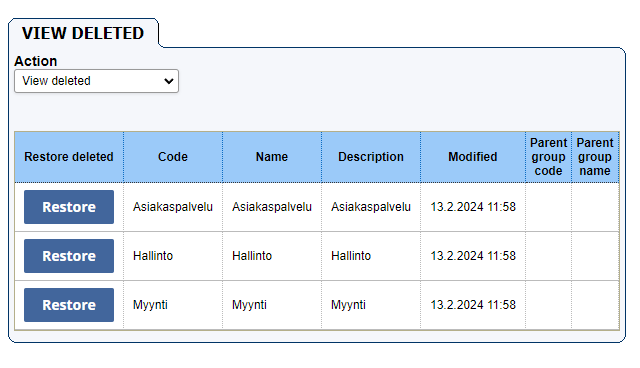Image resolution: width=640 pixels, height=368 pixels.
Task: Click the Name column header
Action: tap(272, 157)
